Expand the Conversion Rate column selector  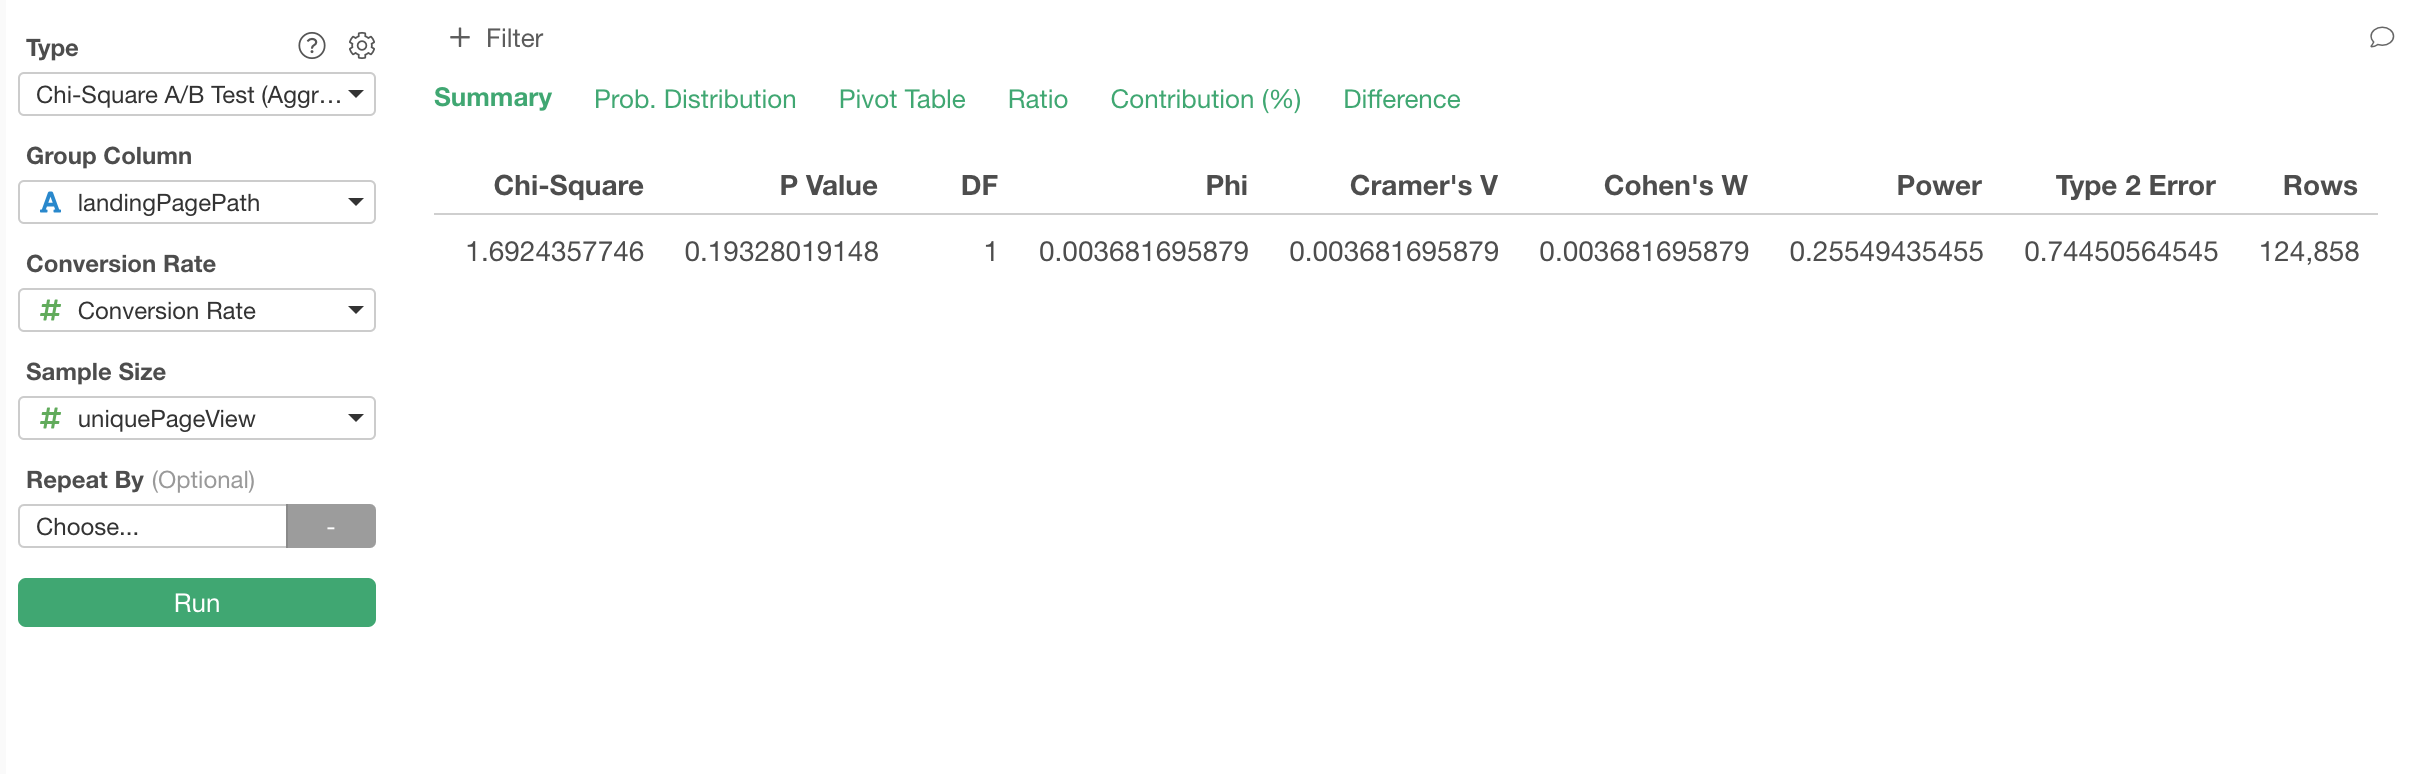click(x=197, y=311)
